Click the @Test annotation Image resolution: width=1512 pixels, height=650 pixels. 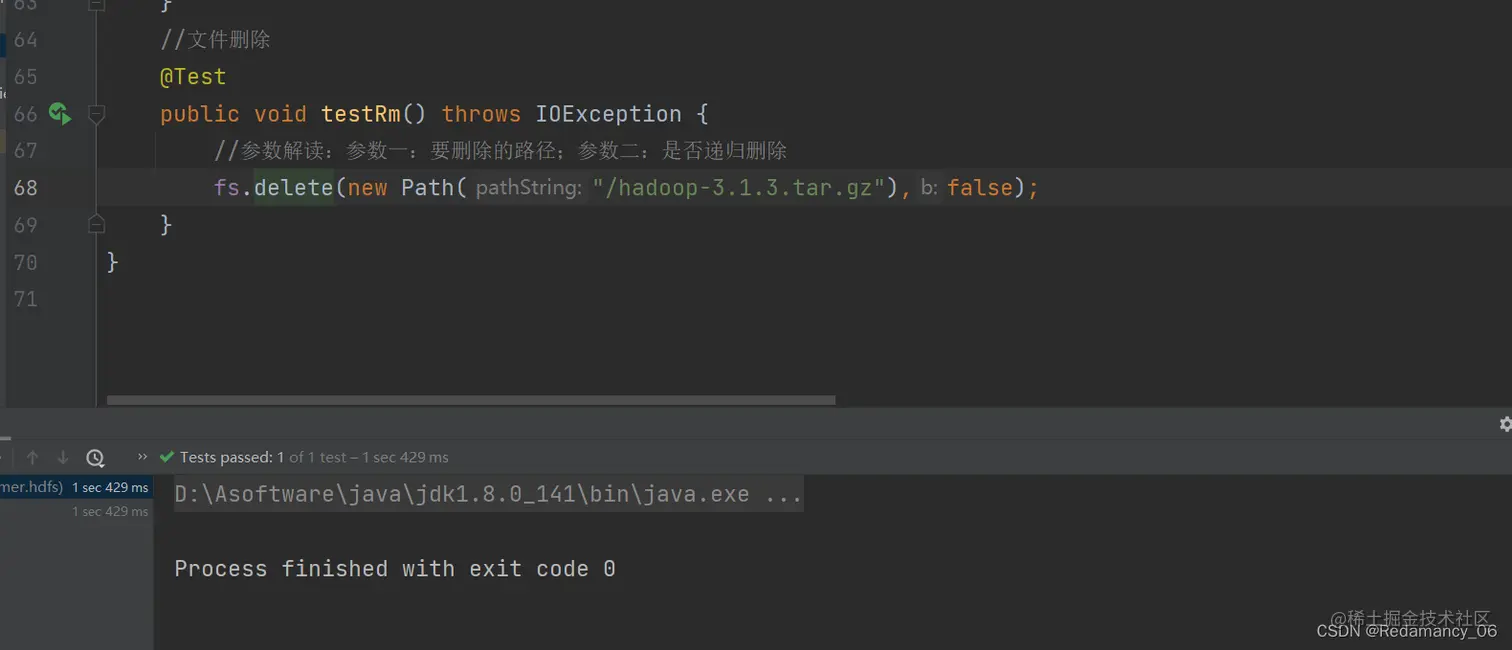193,77
